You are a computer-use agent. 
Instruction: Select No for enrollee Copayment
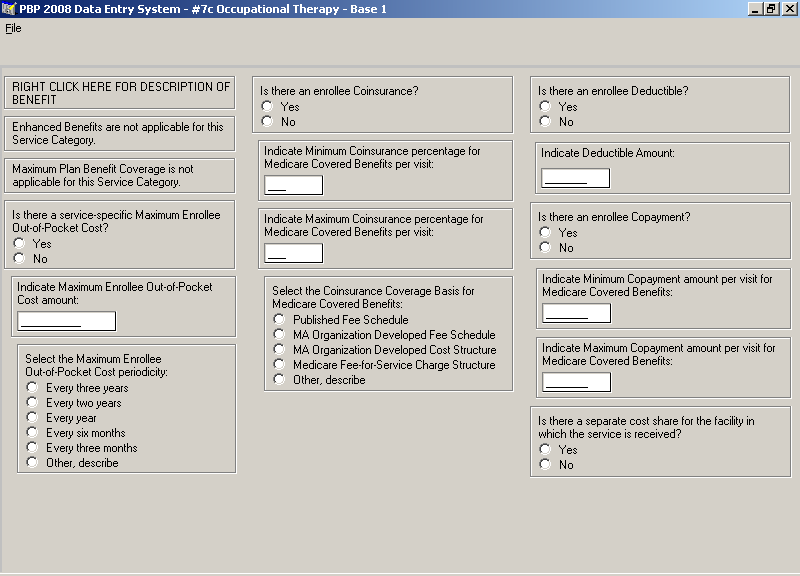[545, 247]
